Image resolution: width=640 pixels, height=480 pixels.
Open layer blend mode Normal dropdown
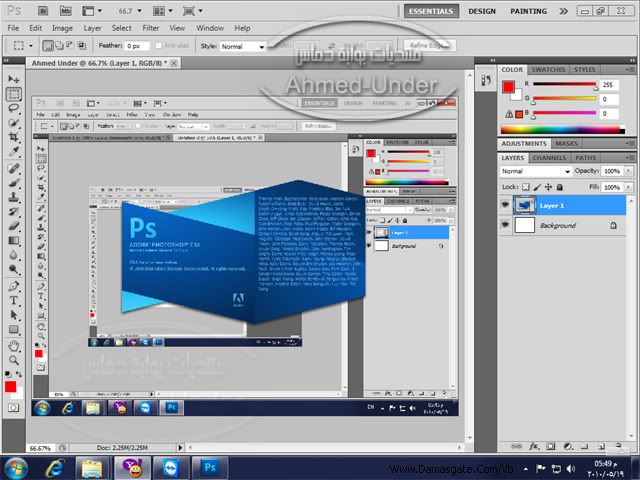535,171
